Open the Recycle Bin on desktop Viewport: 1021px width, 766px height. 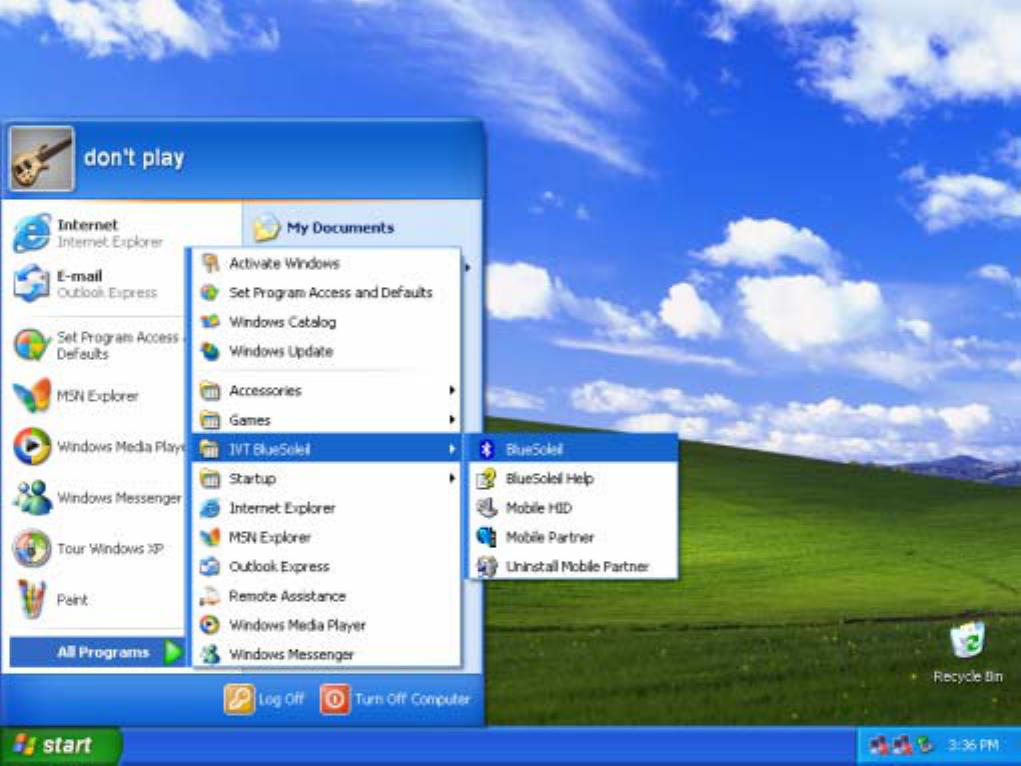(968, 653)
